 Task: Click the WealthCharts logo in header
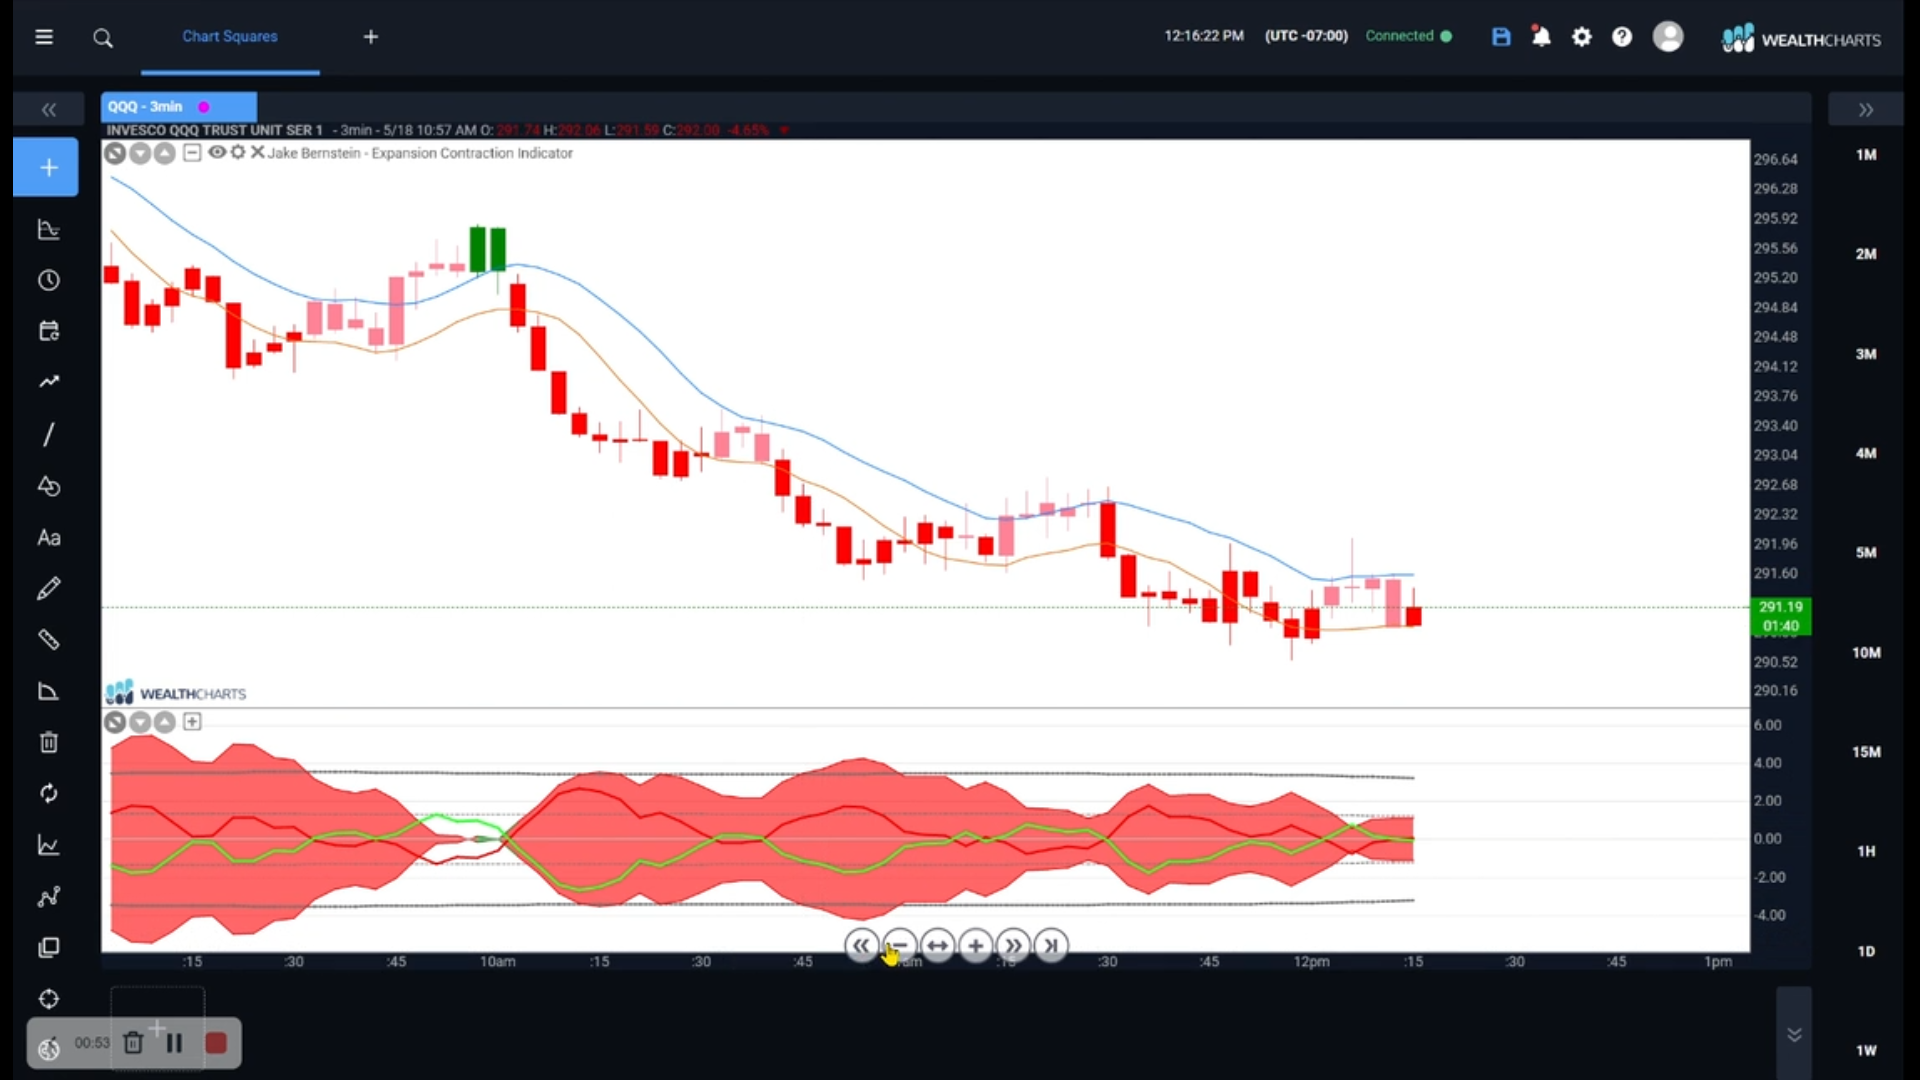(1801, 39)
